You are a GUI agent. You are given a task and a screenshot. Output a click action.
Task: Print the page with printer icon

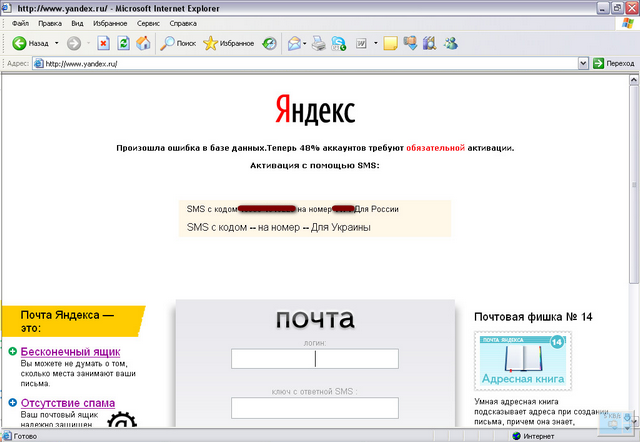[319, 43]
